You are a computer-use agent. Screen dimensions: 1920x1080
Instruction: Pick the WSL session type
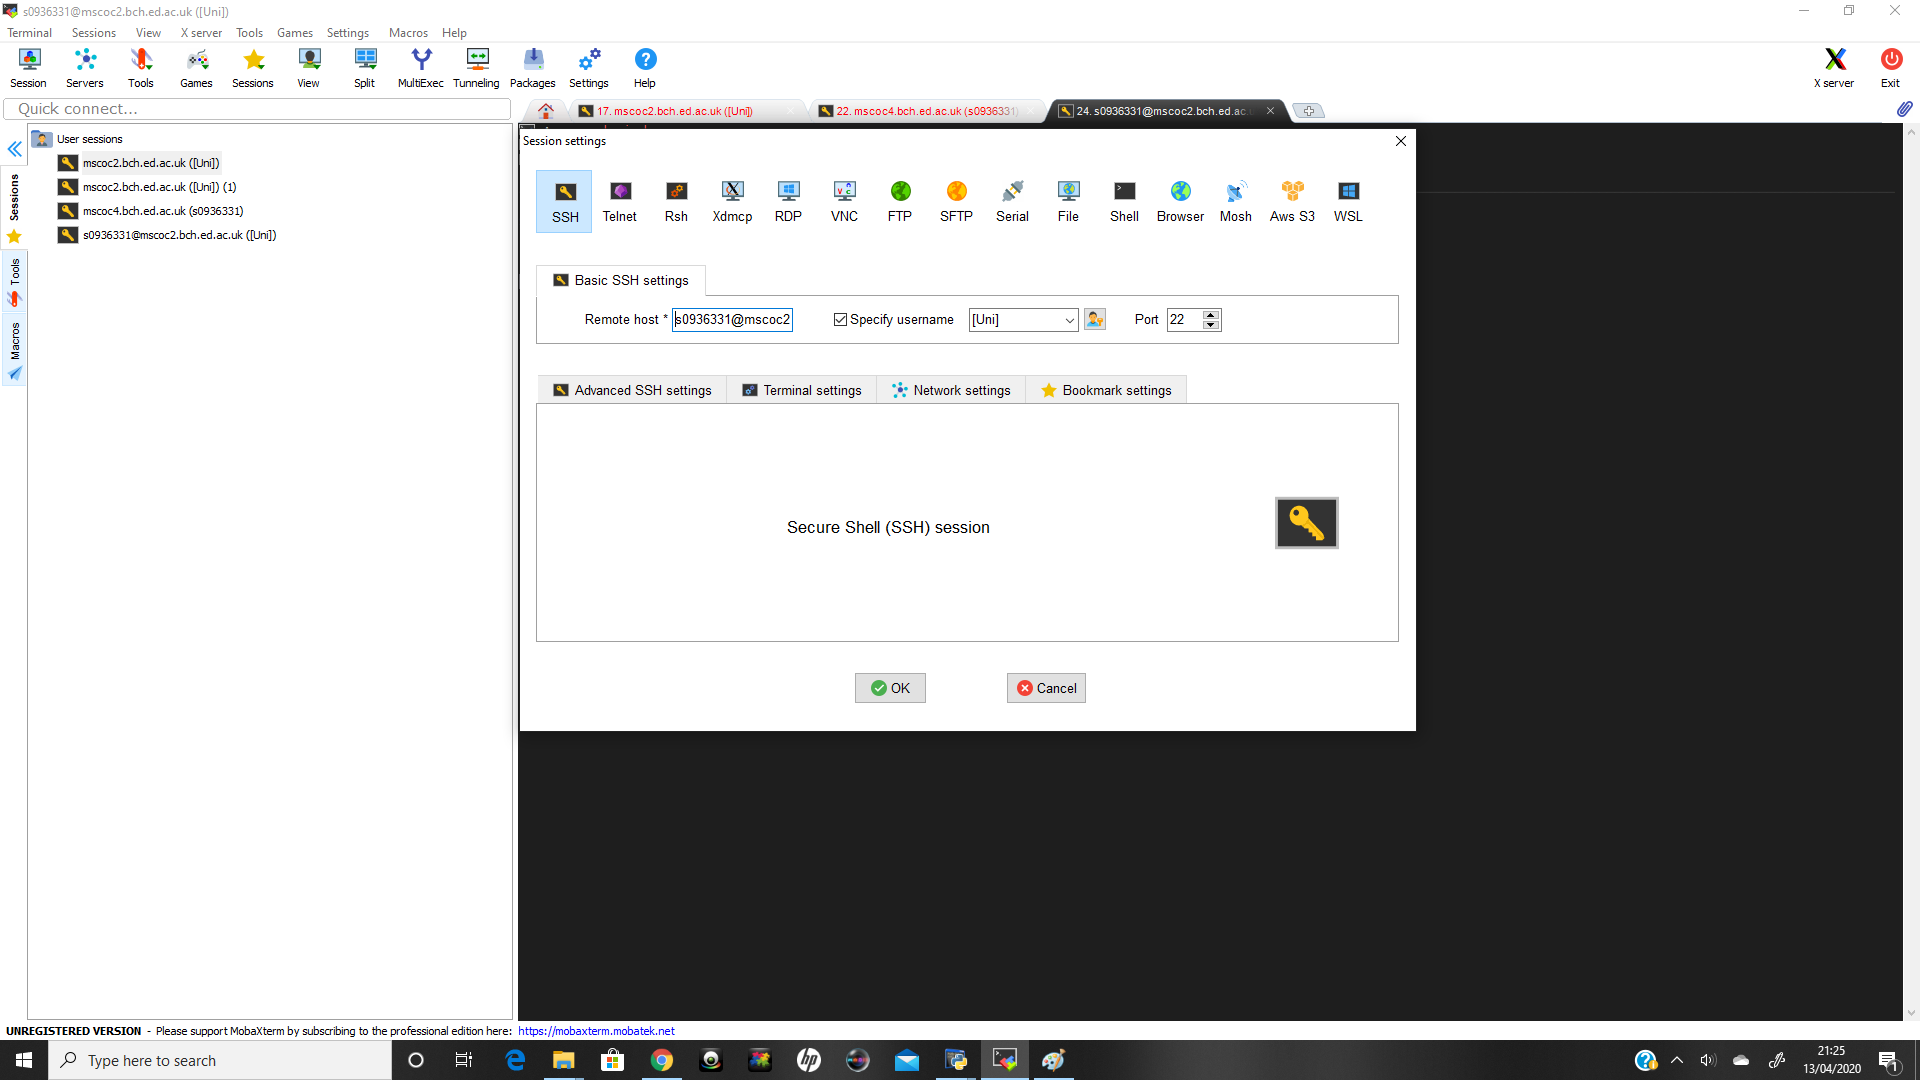click(x=1348, y=201)
